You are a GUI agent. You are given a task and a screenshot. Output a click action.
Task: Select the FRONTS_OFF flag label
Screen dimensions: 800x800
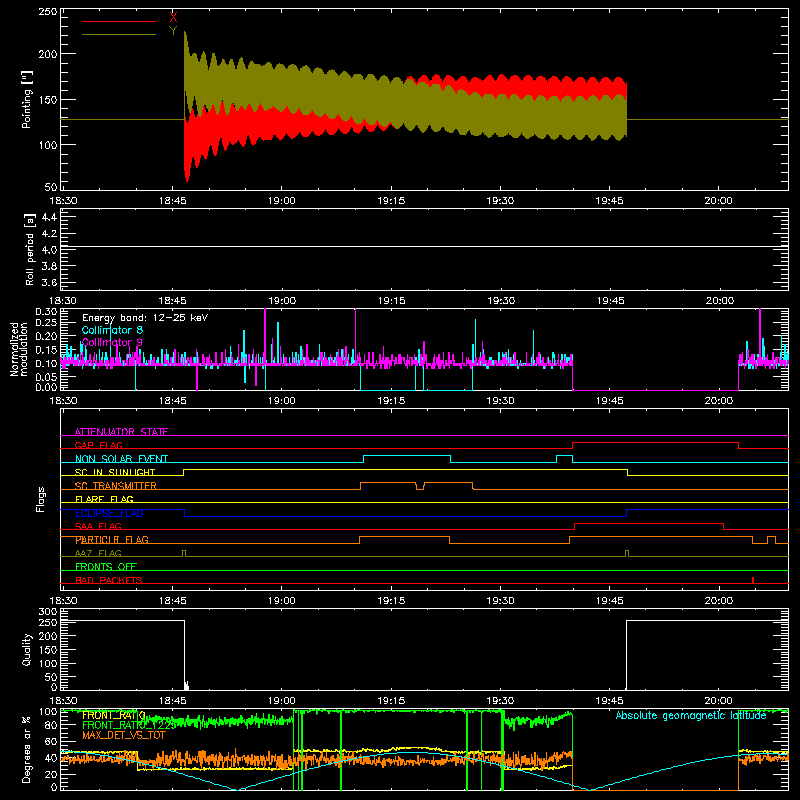coord(106,567)
